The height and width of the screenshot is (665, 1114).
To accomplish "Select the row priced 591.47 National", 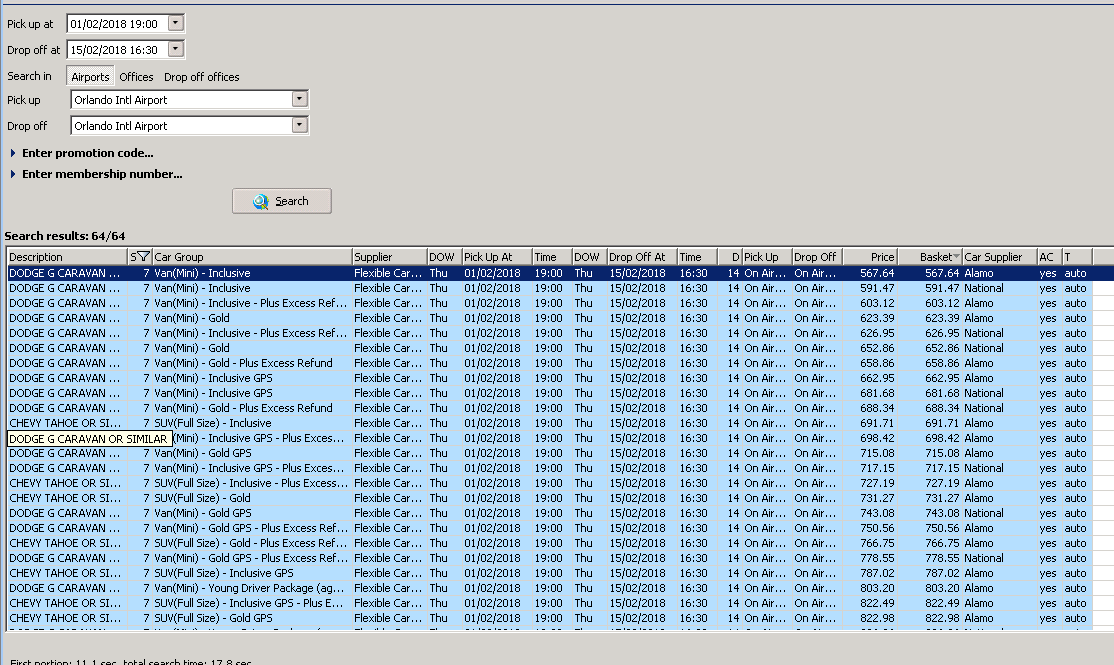I will pos(550,288).
